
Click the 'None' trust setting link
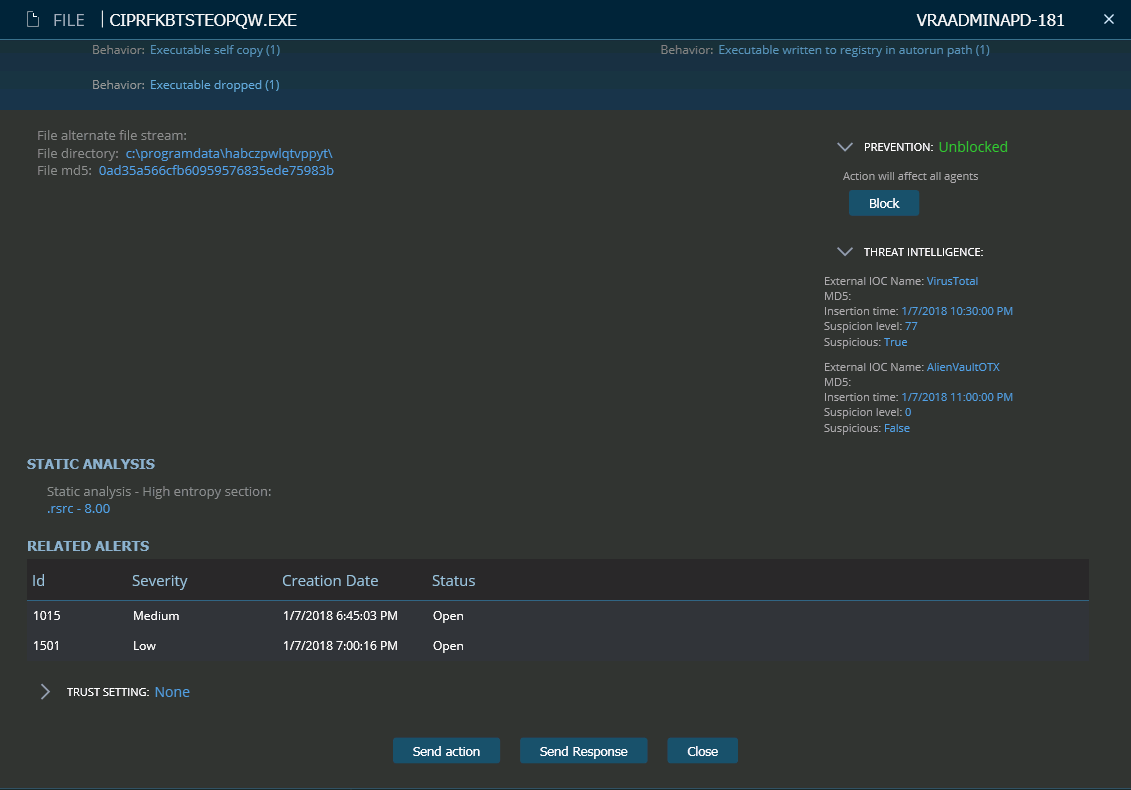click(x=172, y=691)
